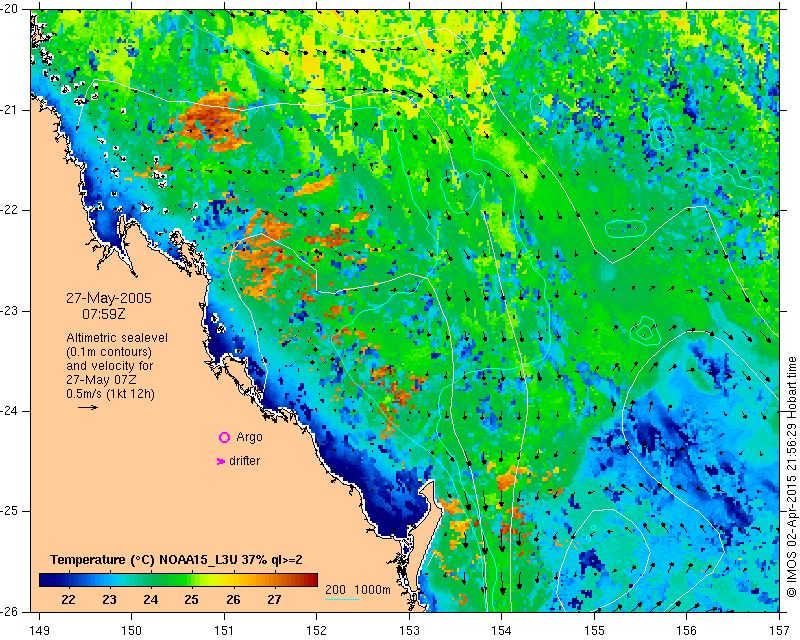Viewport: 800px width, 640px height.
Task: Click the longitude axis label '157'
Action: 780,631
